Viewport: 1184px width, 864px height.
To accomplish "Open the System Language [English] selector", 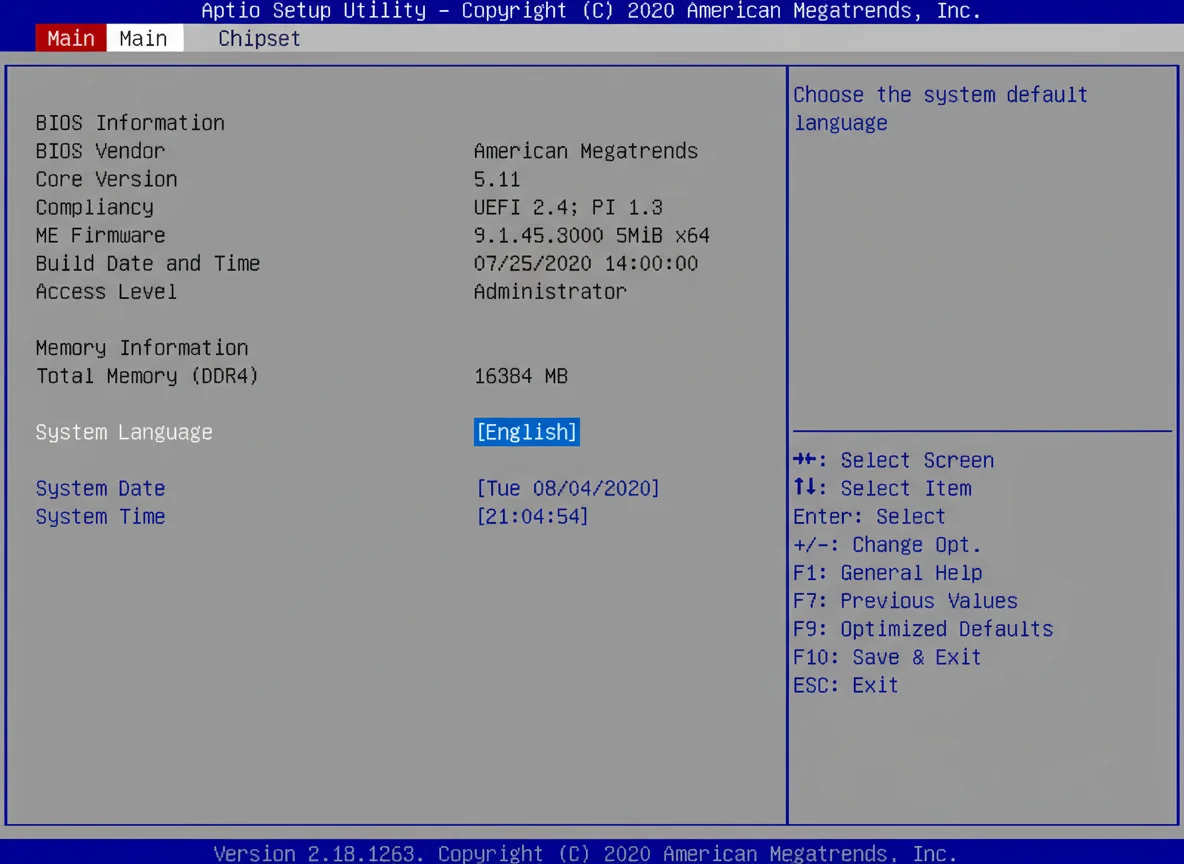I will pyautogui.click(x=526, y=432).
